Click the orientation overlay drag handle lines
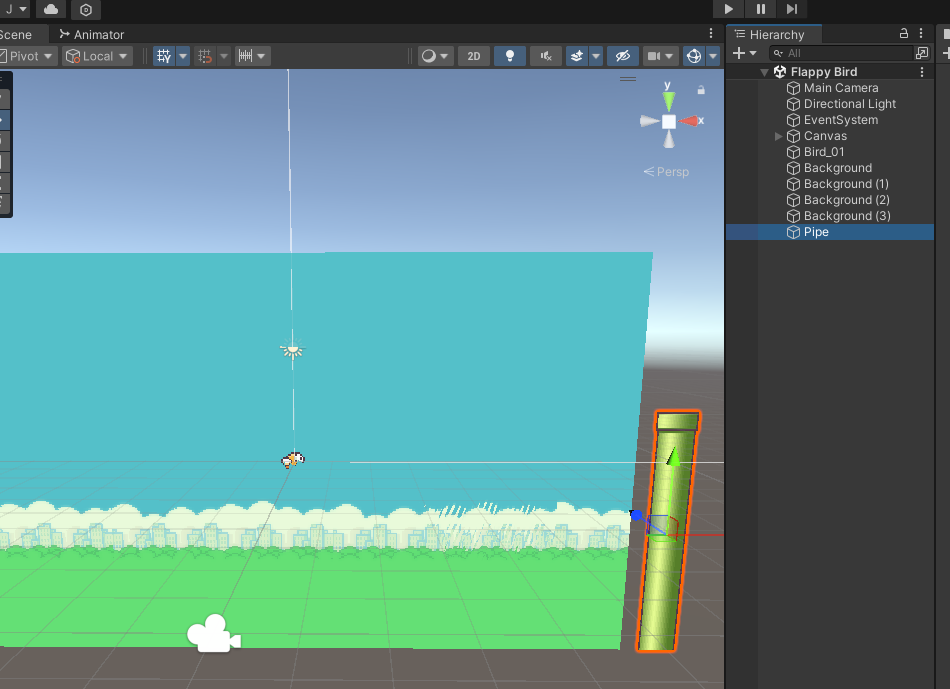Viewport: 950px width, 689px height. (628, 79)
